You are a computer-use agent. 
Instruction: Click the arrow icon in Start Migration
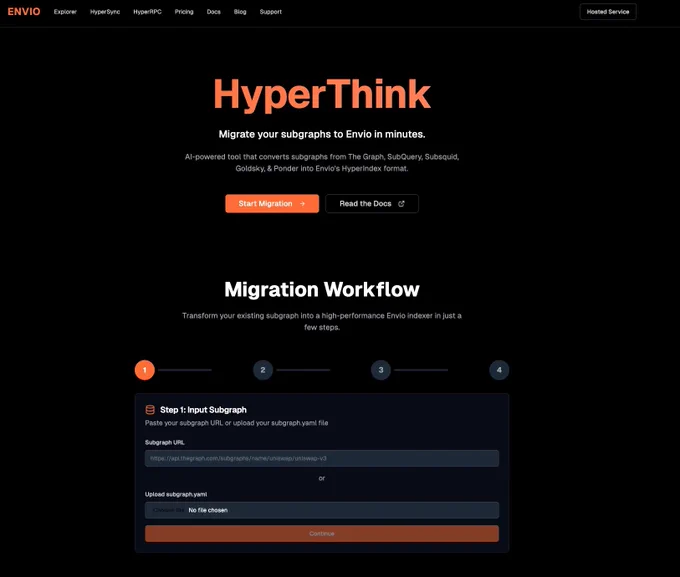pos(302,203)
